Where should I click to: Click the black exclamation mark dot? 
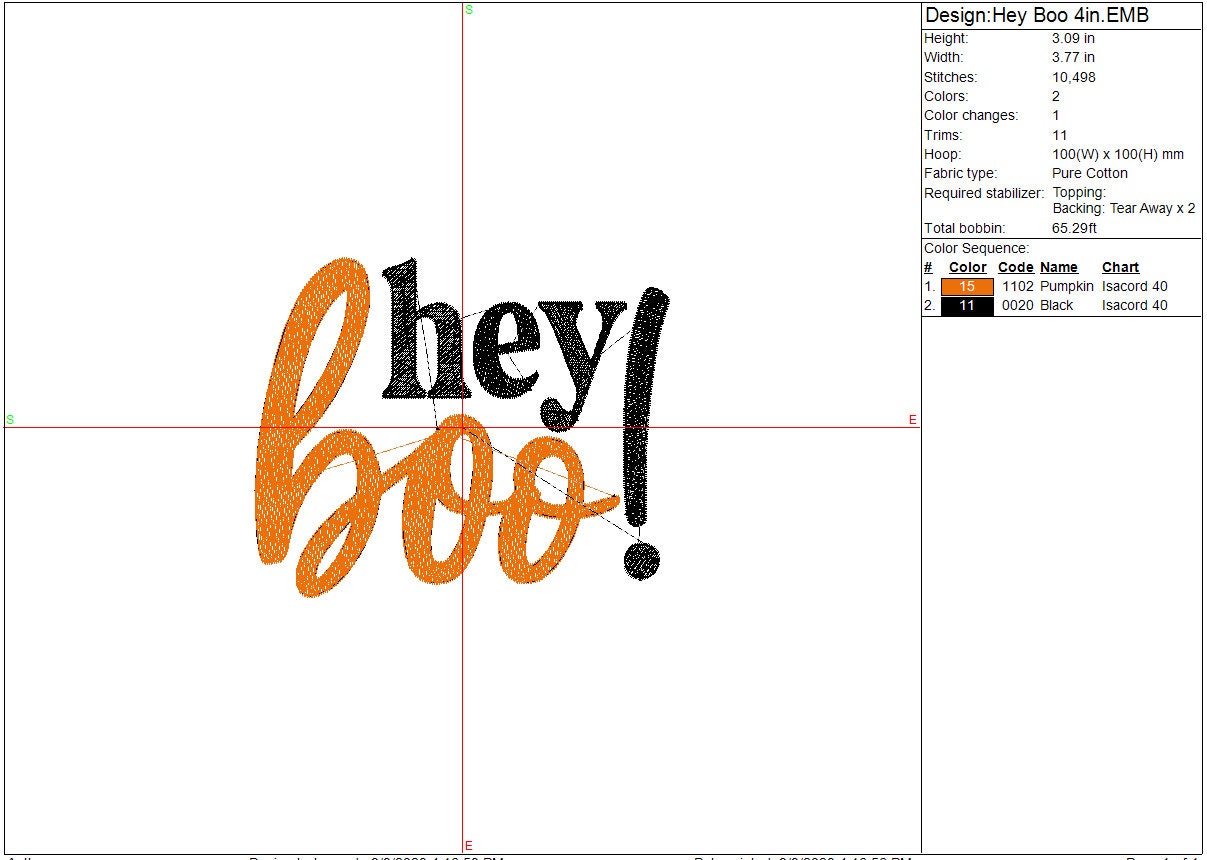(x=641, y=561)
